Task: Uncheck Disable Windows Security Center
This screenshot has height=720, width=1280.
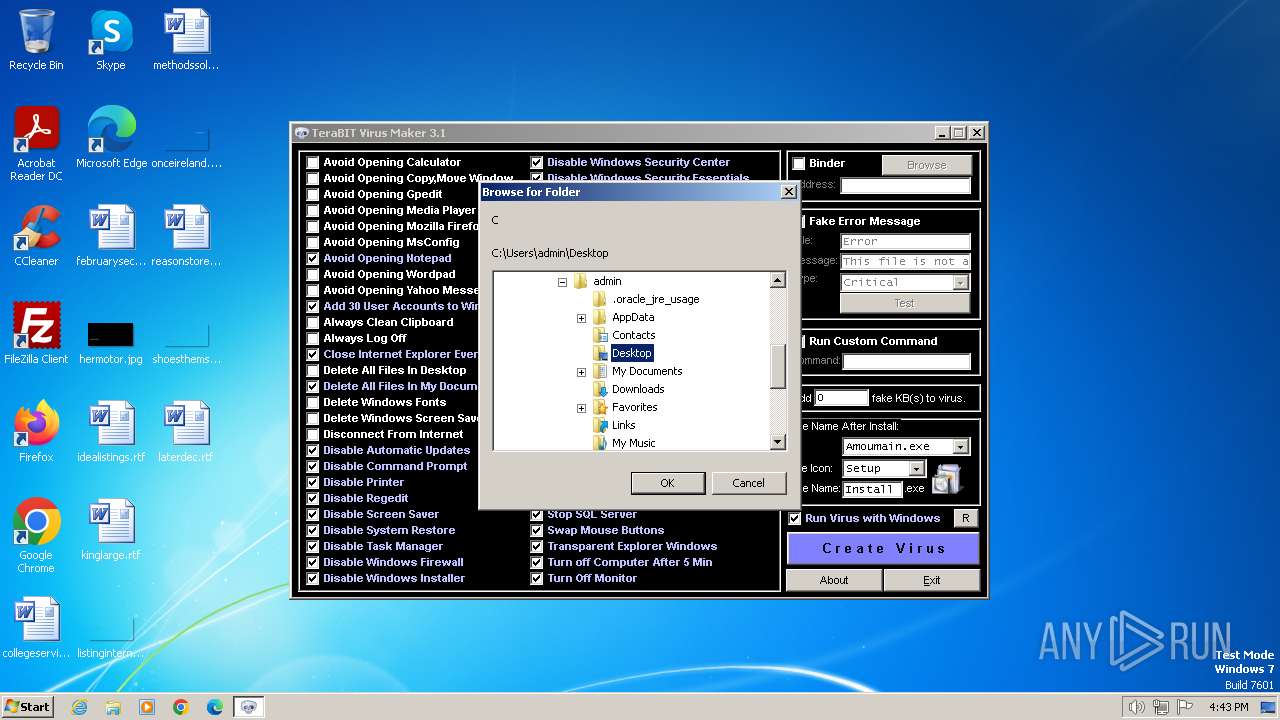Action: pyautogui.click(x=537, y=162)
